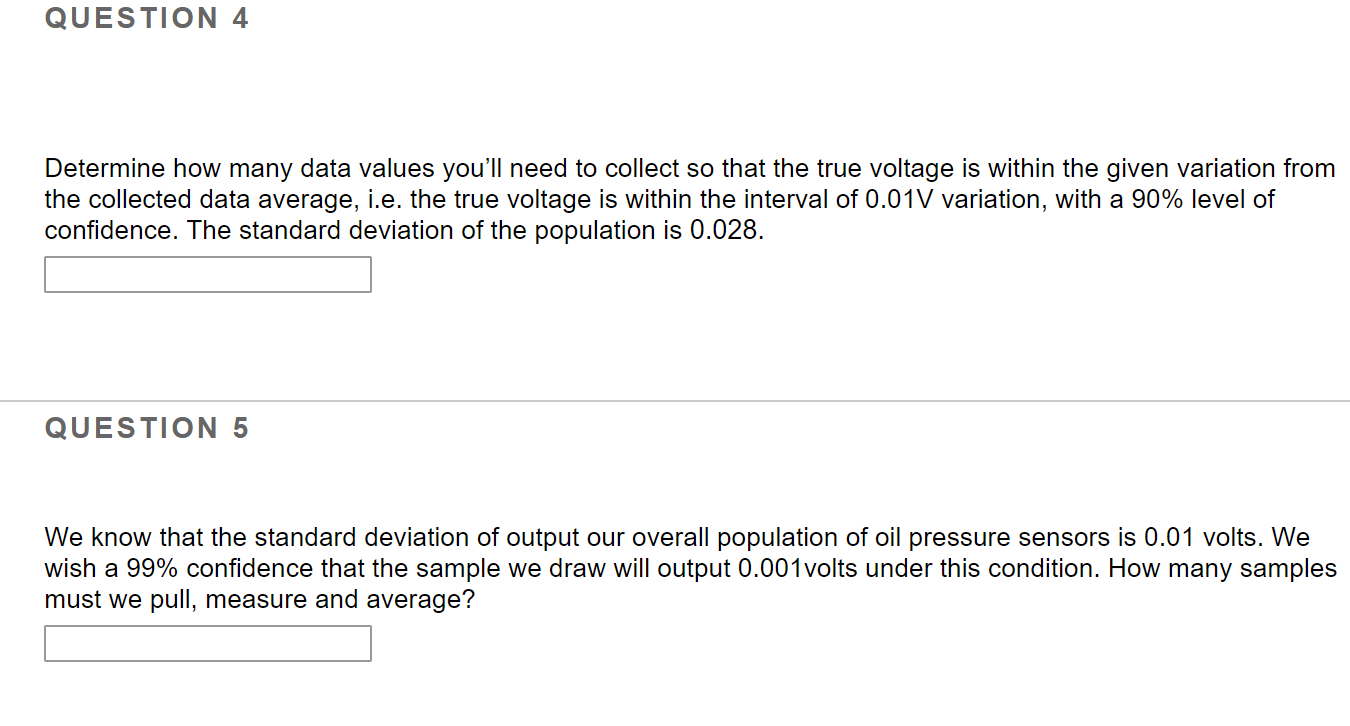Image resolution: width=1350 pixels, height=726 pixels.
Task: Click the divider line between the questions
Action: (675, 400)
